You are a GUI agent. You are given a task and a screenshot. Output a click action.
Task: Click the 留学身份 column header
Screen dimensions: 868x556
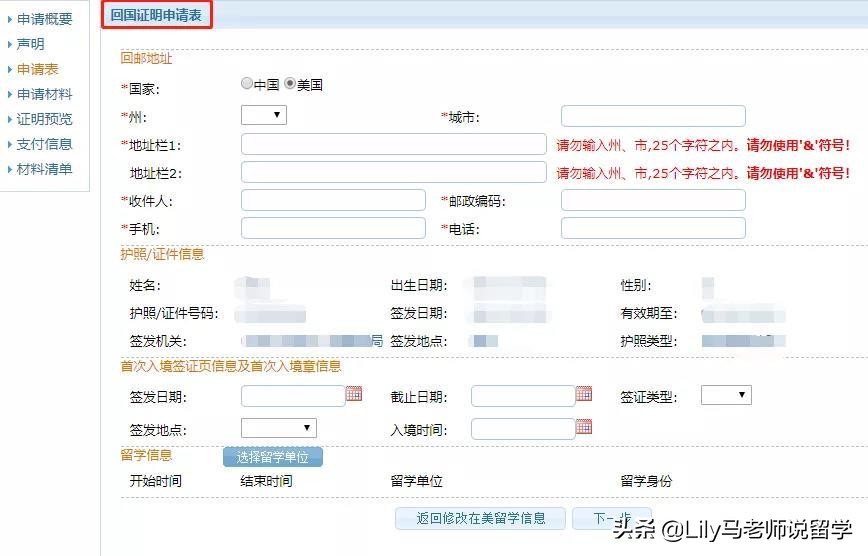647,481
